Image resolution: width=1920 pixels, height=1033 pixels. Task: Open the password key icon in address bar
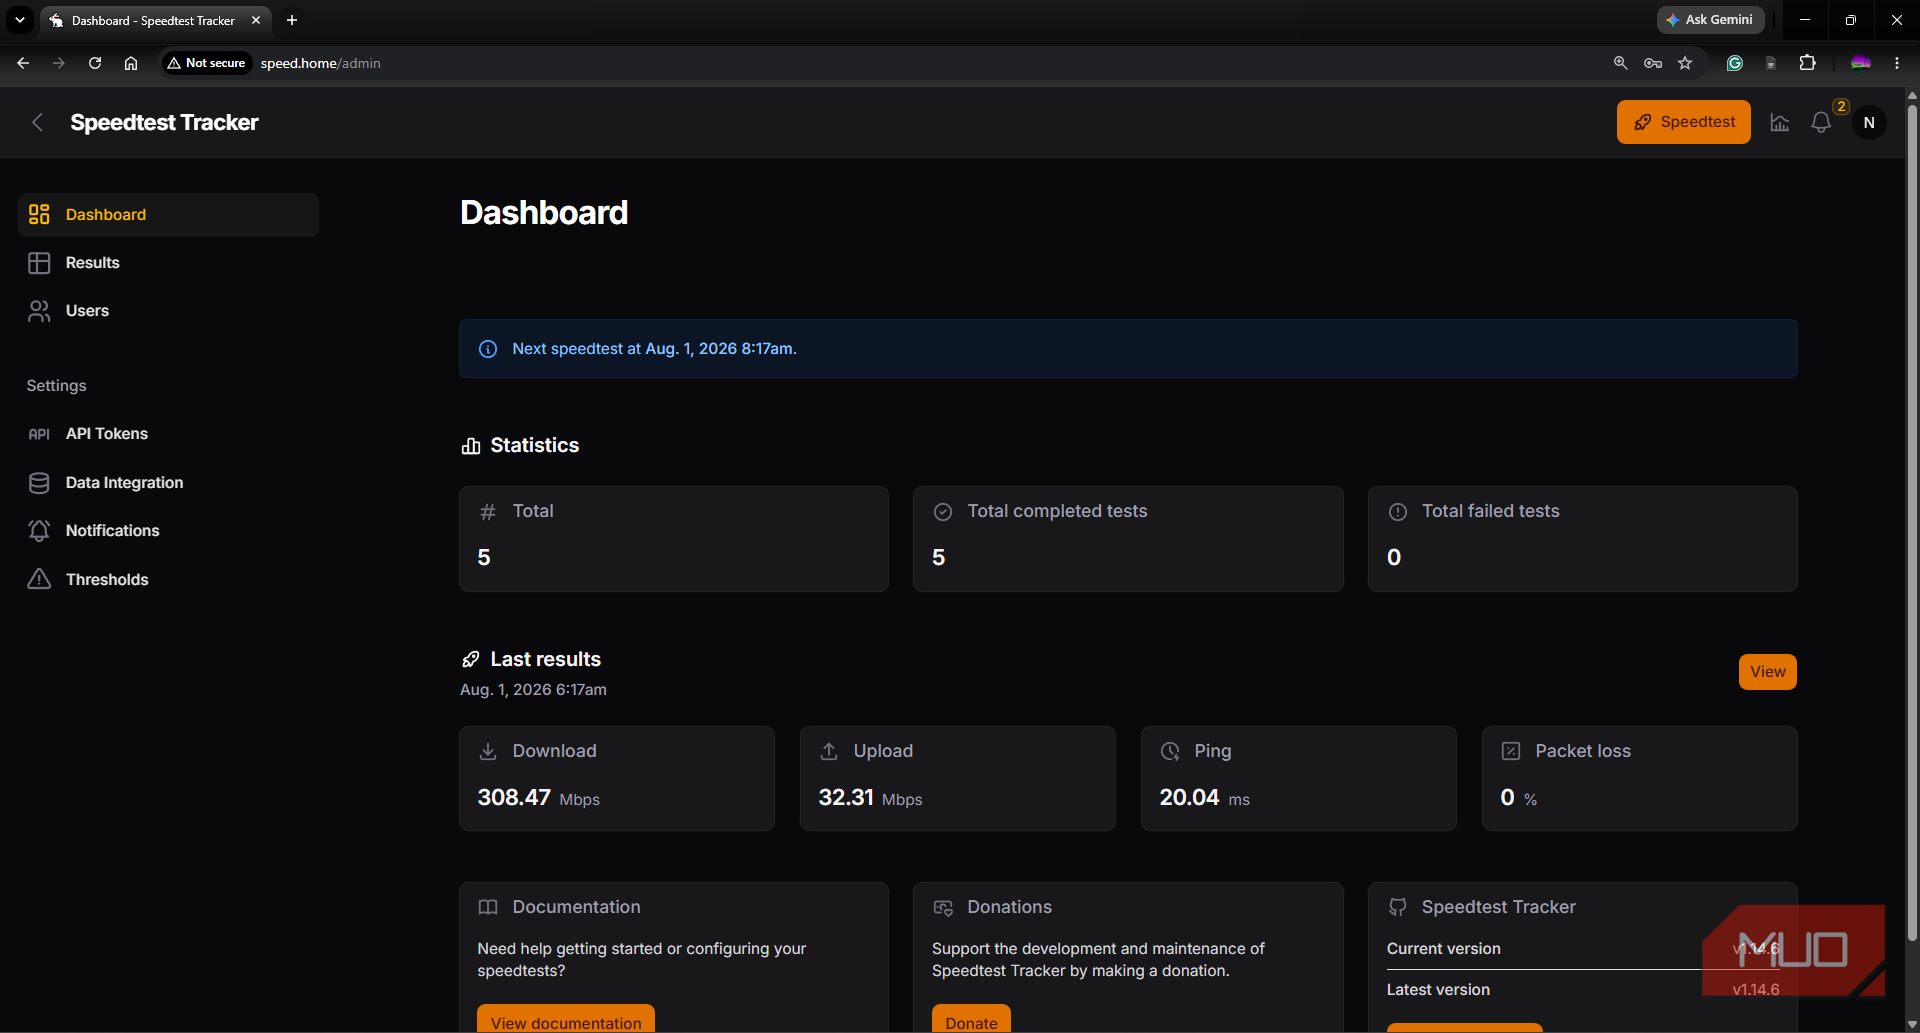click(x=1653, y=63)
